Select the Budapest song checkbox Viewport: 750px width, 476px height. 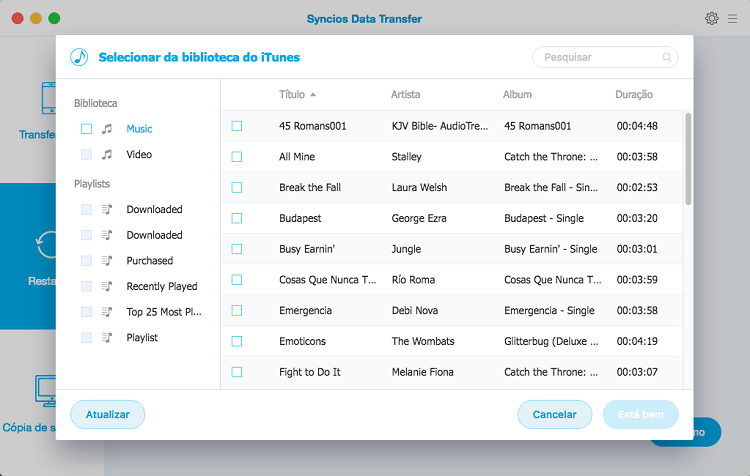click(x=237, y=218)
